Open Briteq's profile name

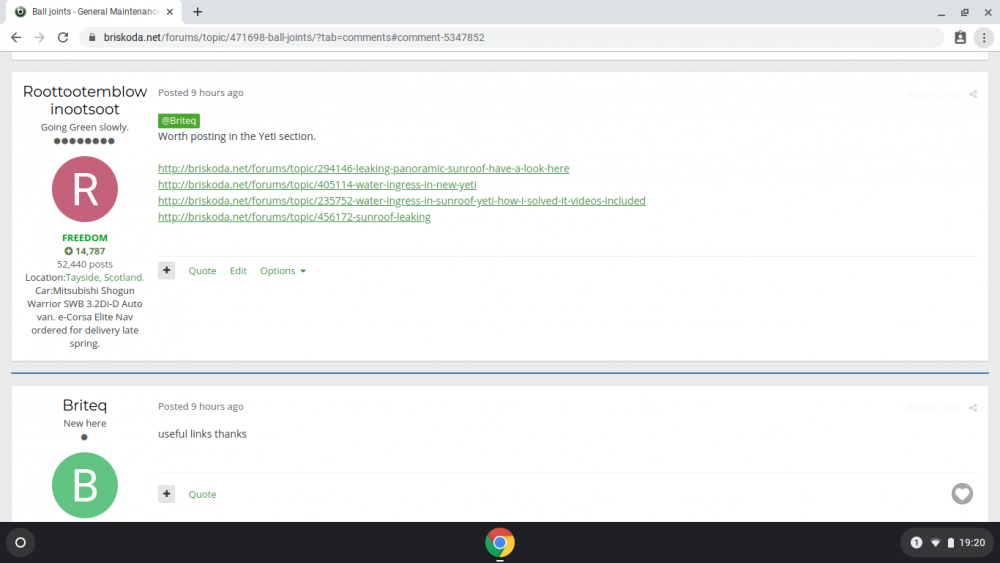pyautogui.click(x=85, y=406)
